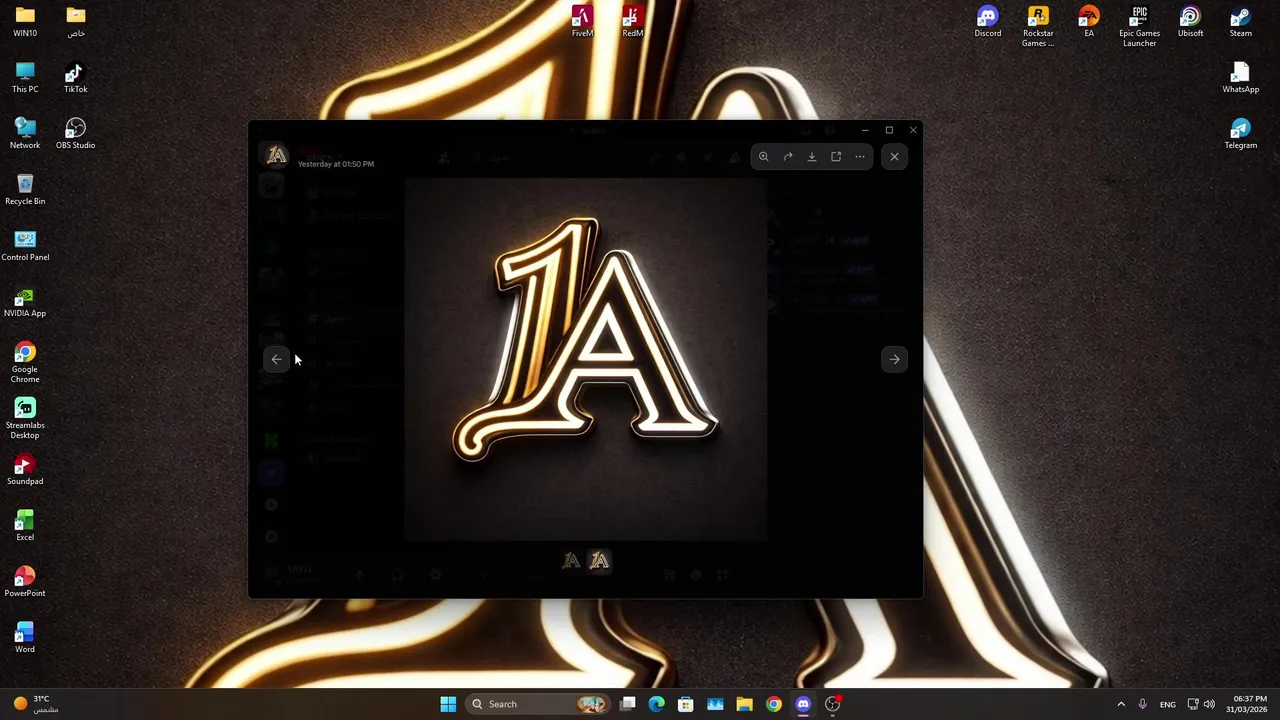Screen dimensions: 1280x720
Task: Select the Control Panel desktop icon
Action: coord(25,245)
